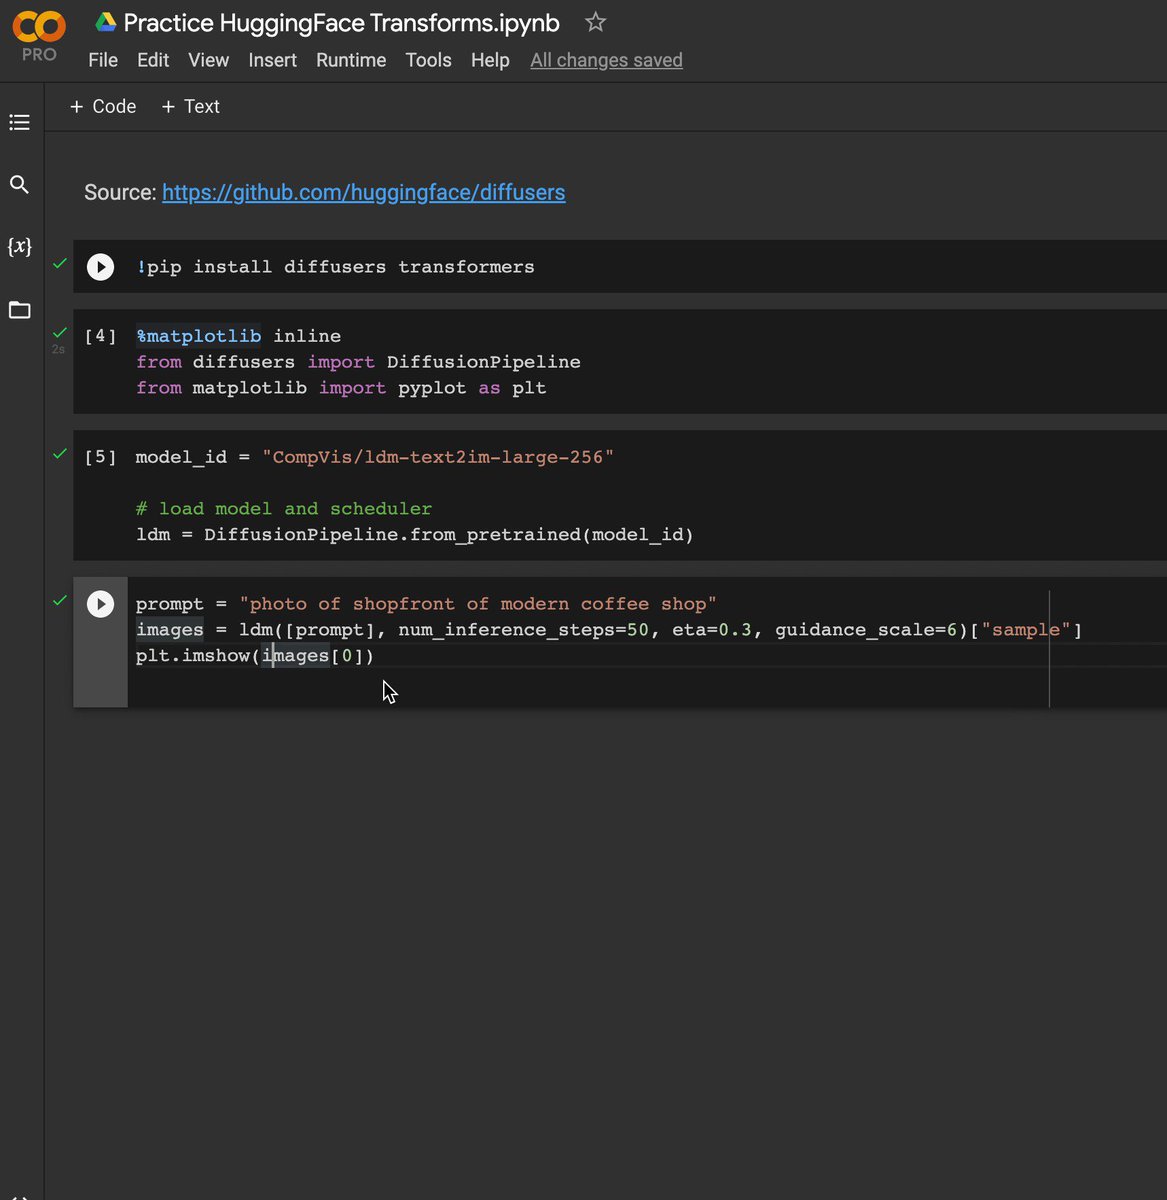
Task: Click the Colab PRO logo
Action: click(39, 37)
